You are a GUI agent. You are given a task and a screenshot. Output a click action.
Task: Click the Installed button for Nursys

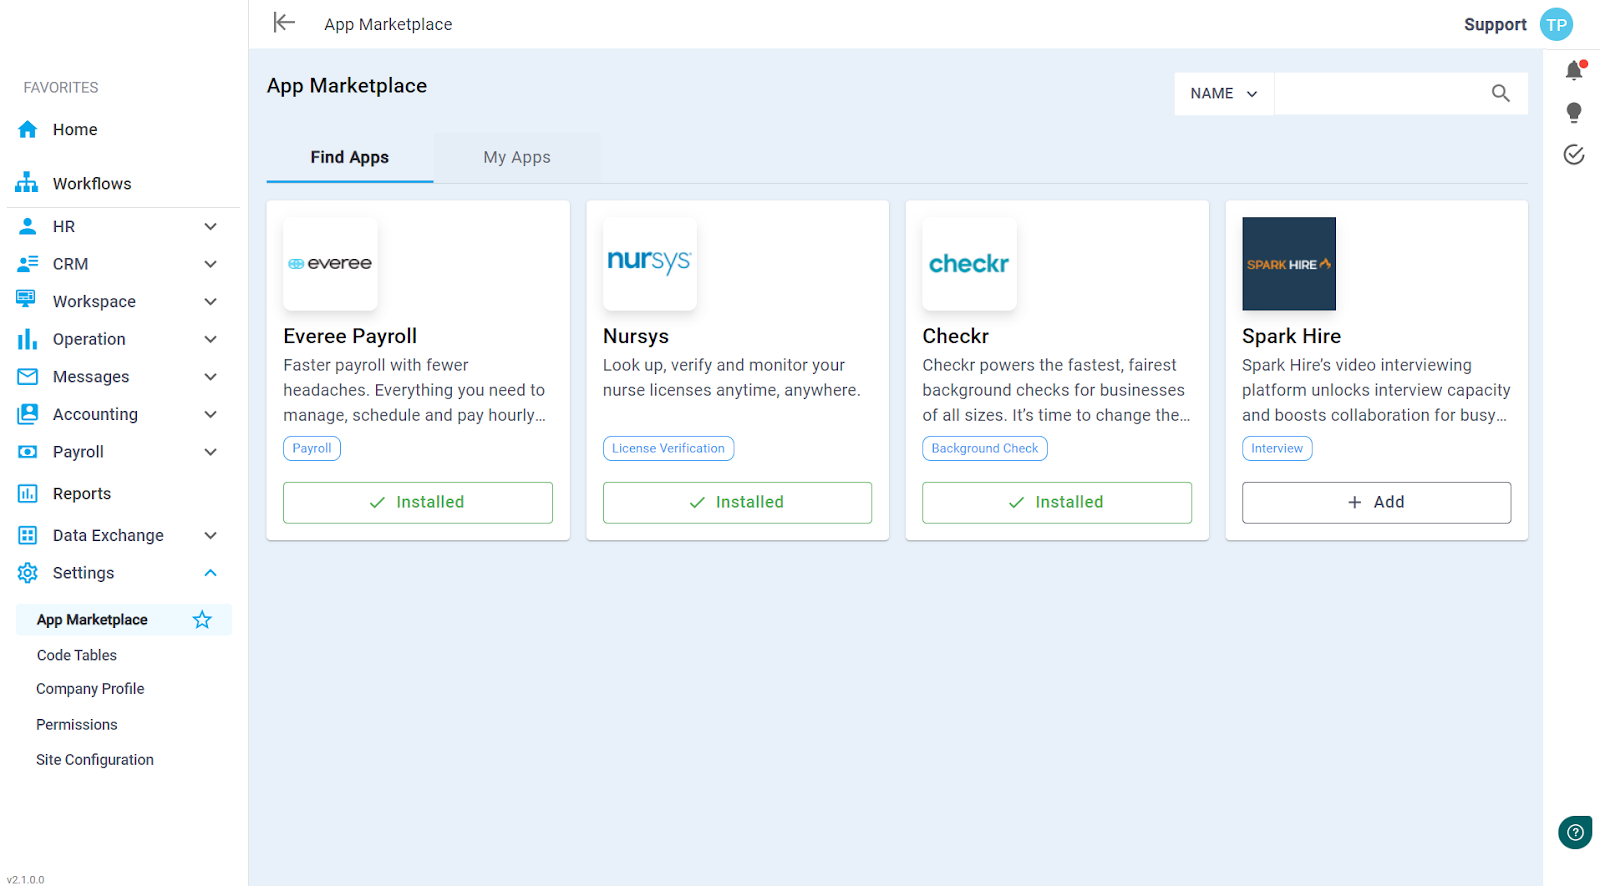[x=737, y=503]
